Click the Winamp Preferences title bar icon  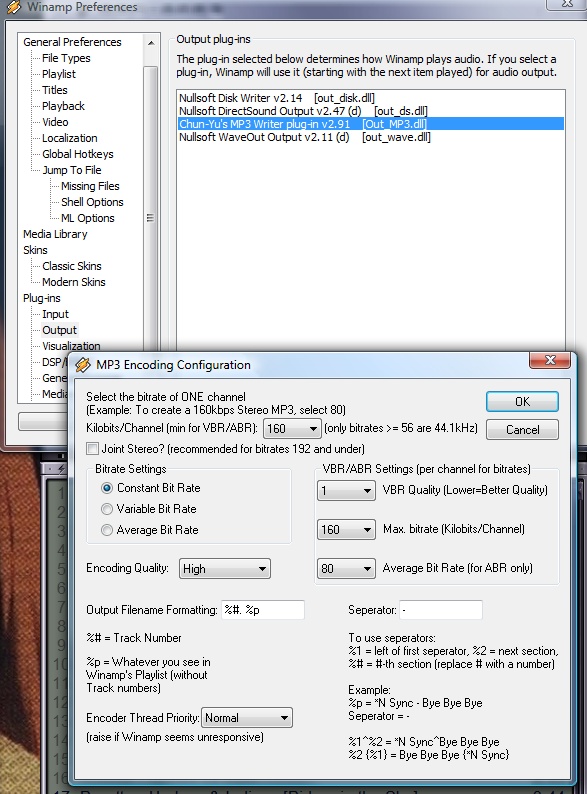14,7
